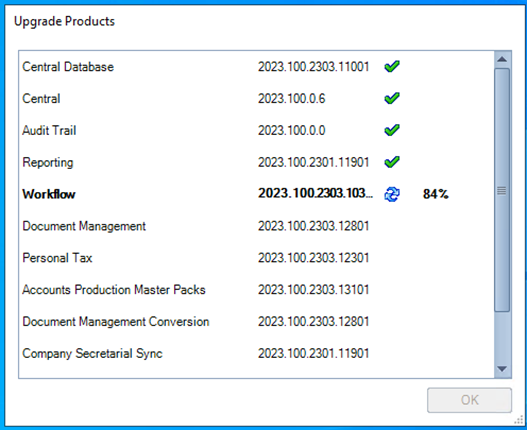
Task: Select the Audit Trail product name
Action: pyautogui.click(x=49, y=130)
